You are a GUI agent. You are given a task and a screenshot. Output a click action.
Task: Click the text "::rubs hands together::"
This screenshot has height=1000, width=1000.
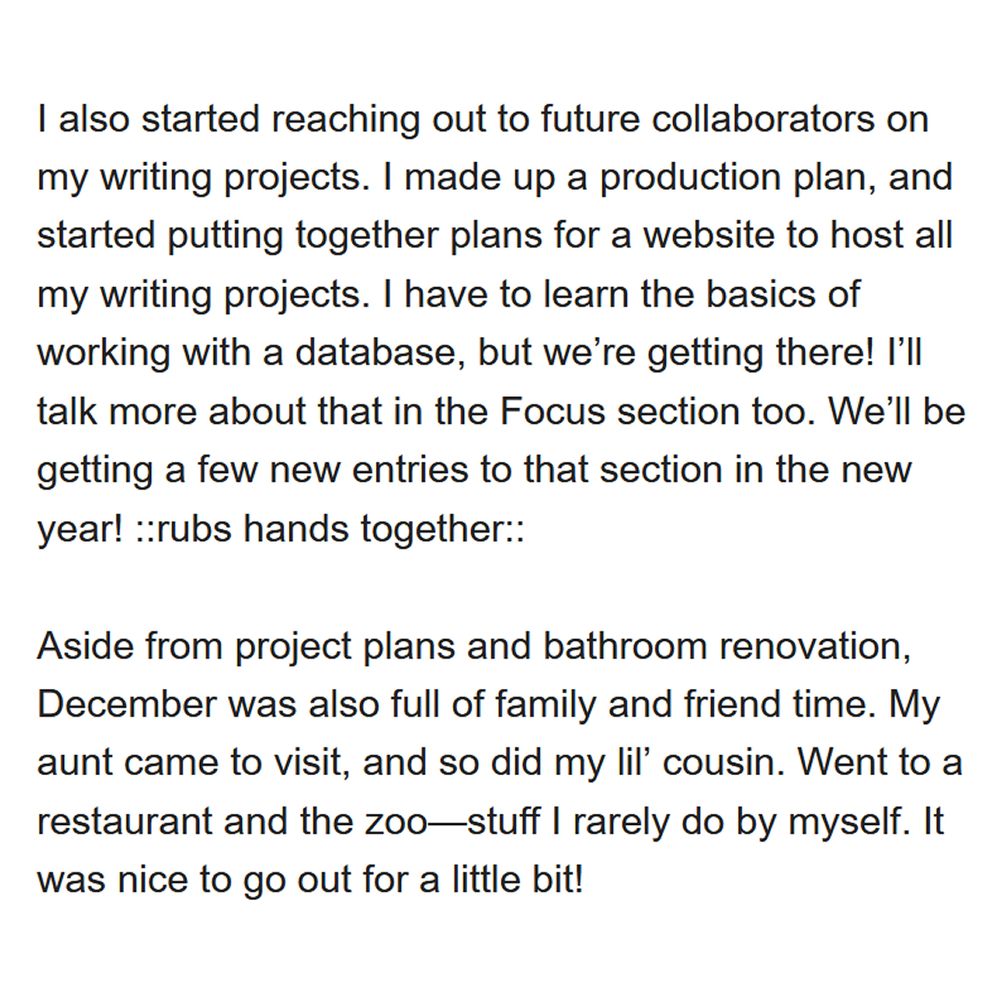330,529
